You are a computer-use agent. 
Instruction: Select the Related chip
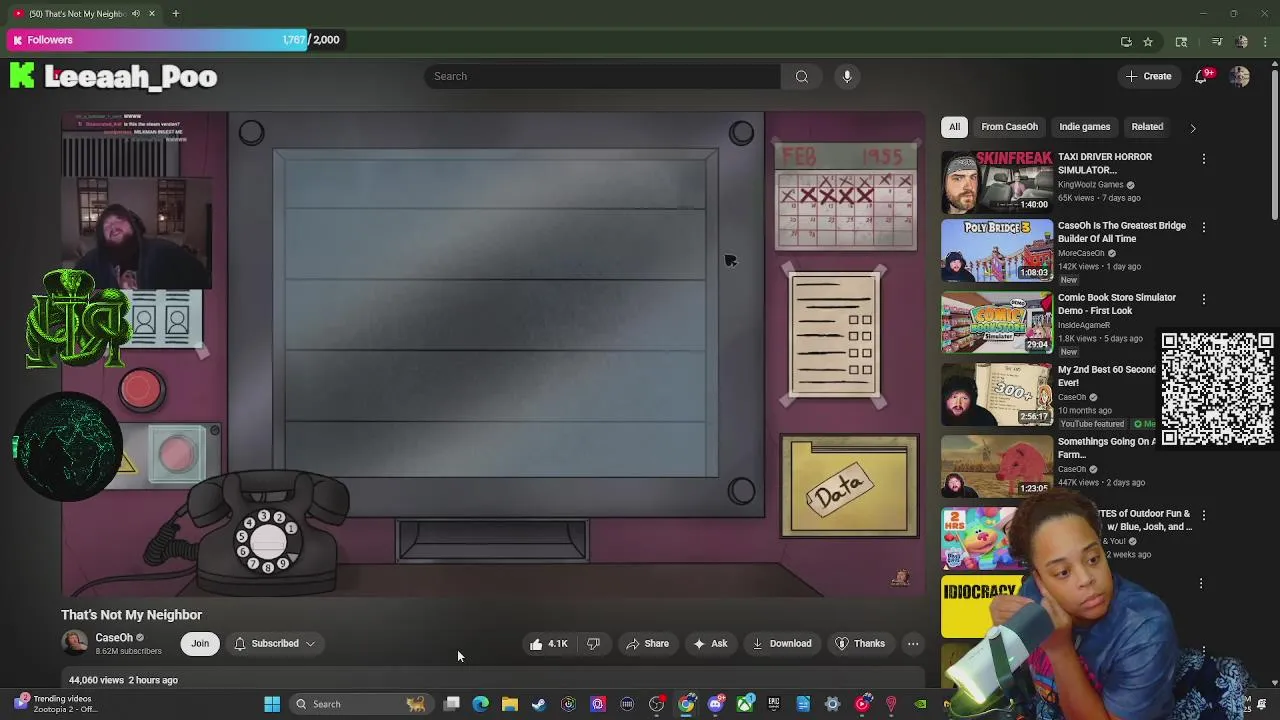click(x=1147, y=127)
